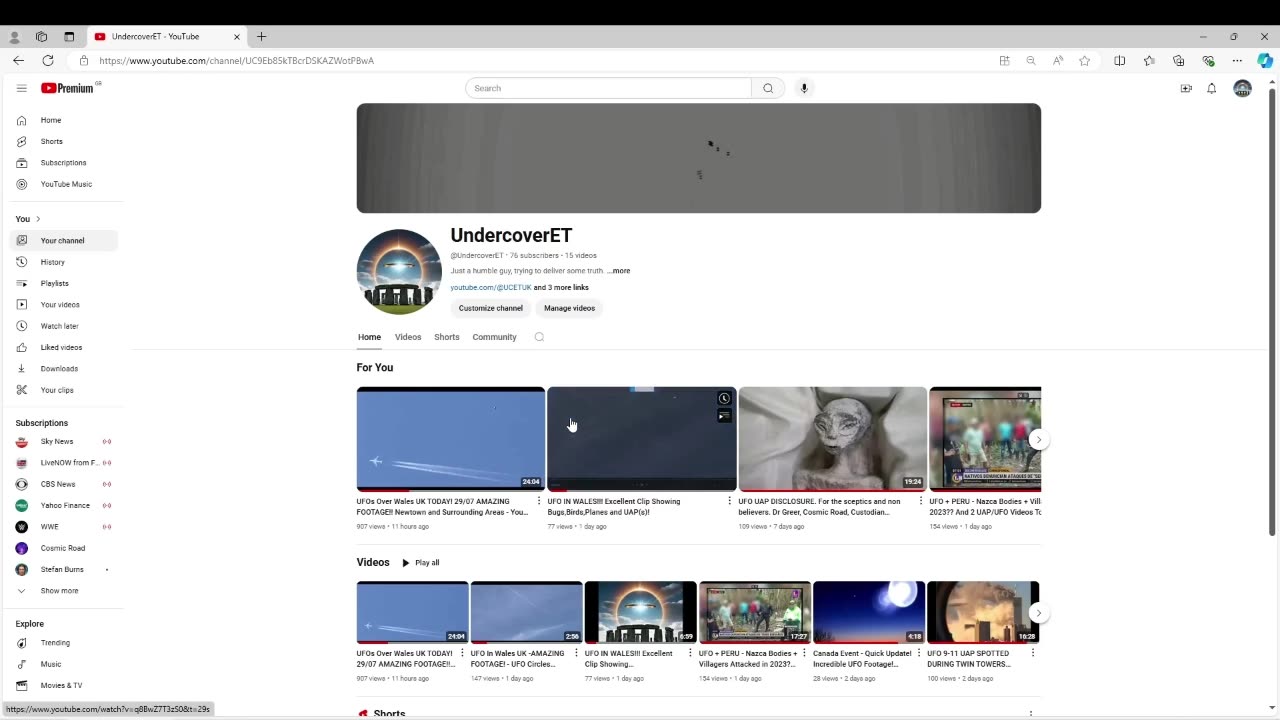Click the YouTube Premium logo
The image size is (1280, 720).
tap(70, 88)
